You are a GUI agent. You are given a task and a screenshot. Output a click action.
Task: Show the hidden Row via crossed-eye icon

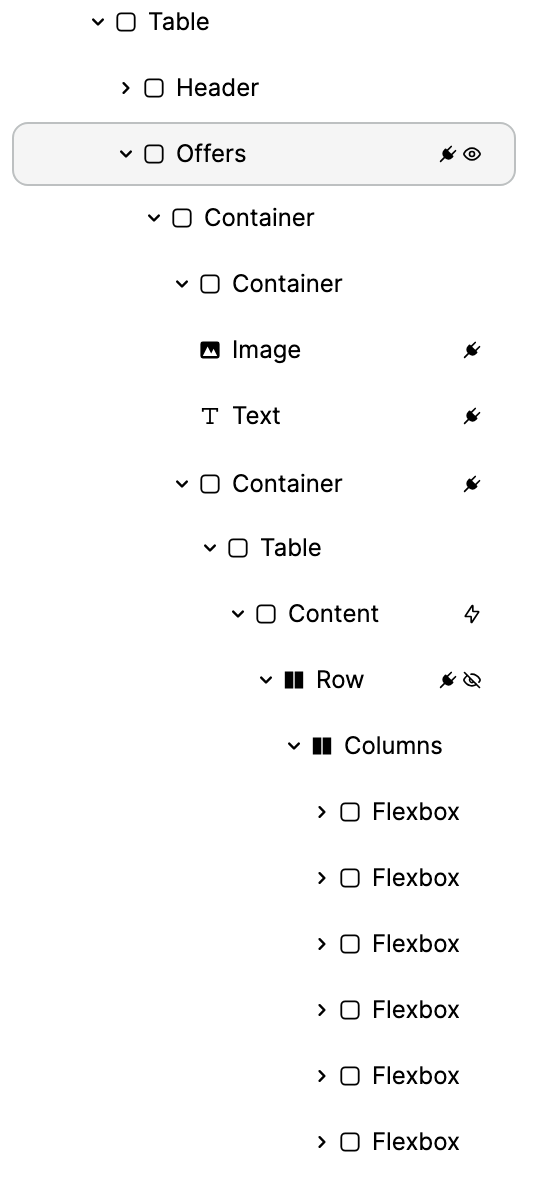[x=472, y=680]
